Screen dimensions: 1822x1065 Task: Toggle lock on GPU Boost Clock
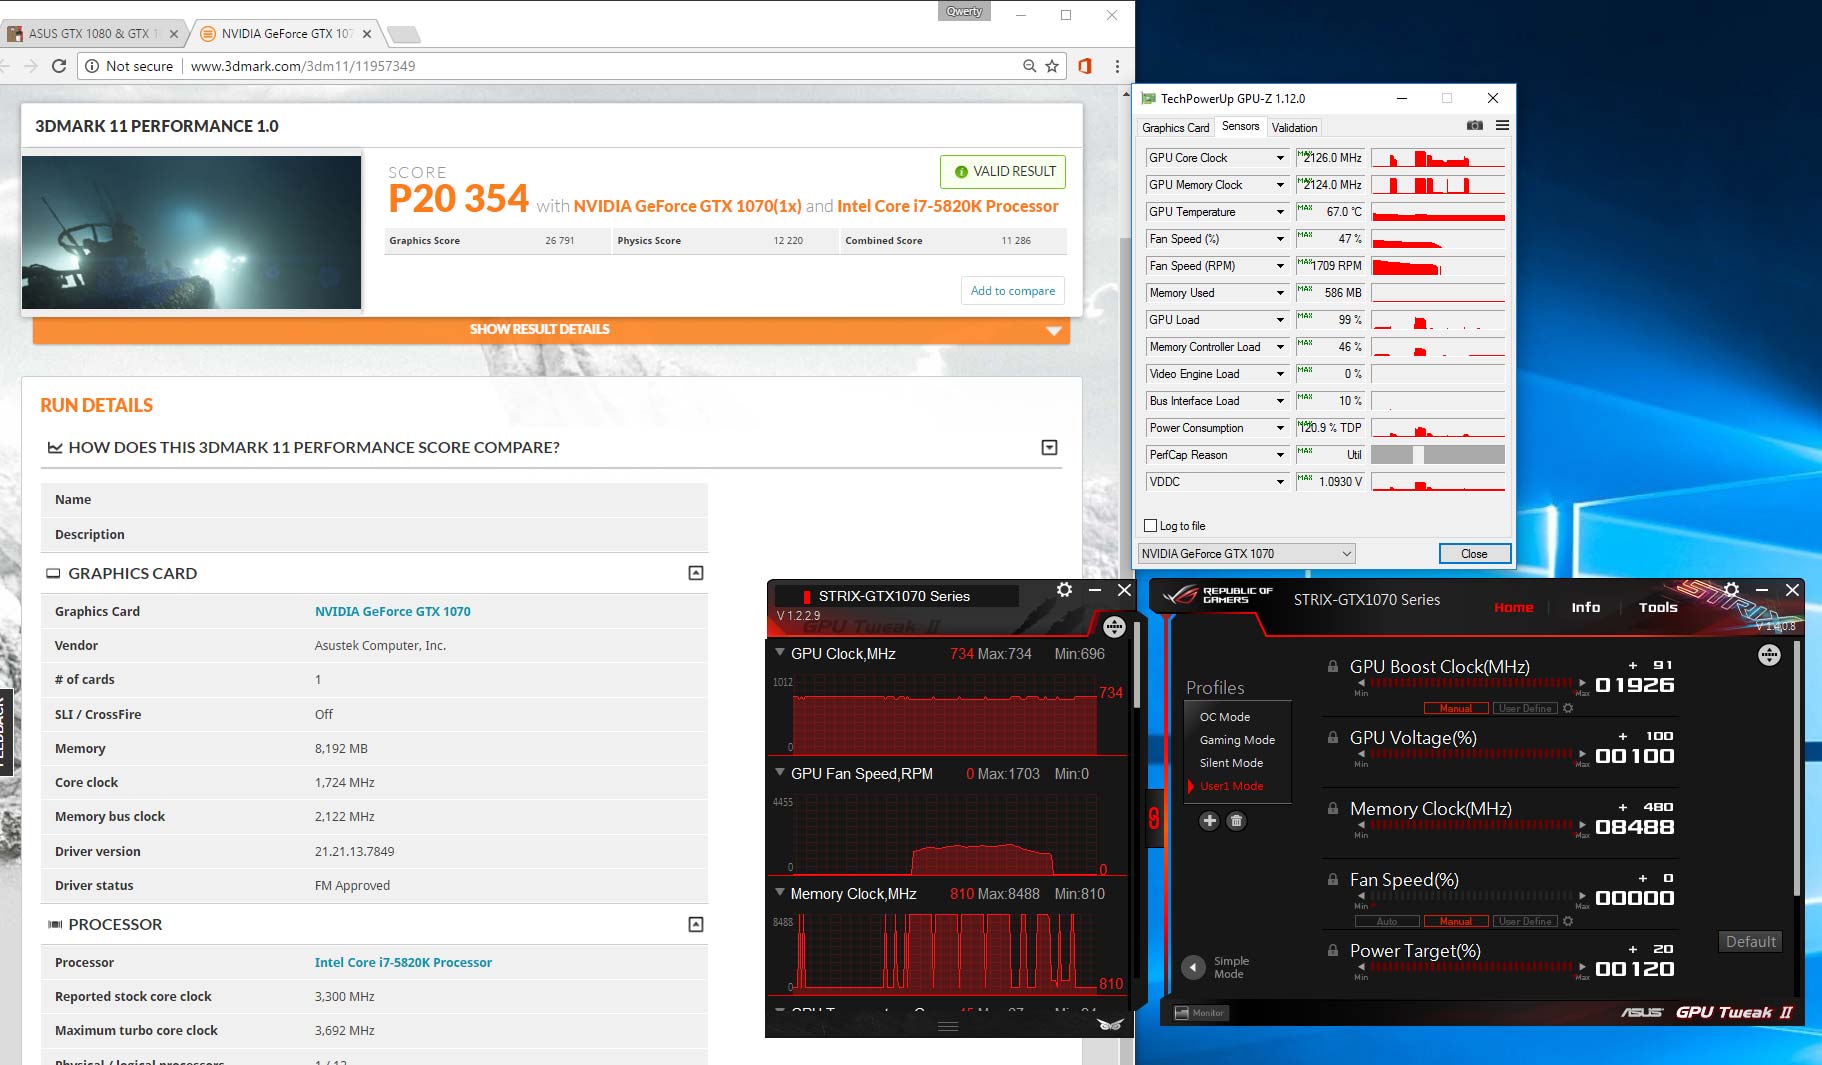pos(1333,666)
